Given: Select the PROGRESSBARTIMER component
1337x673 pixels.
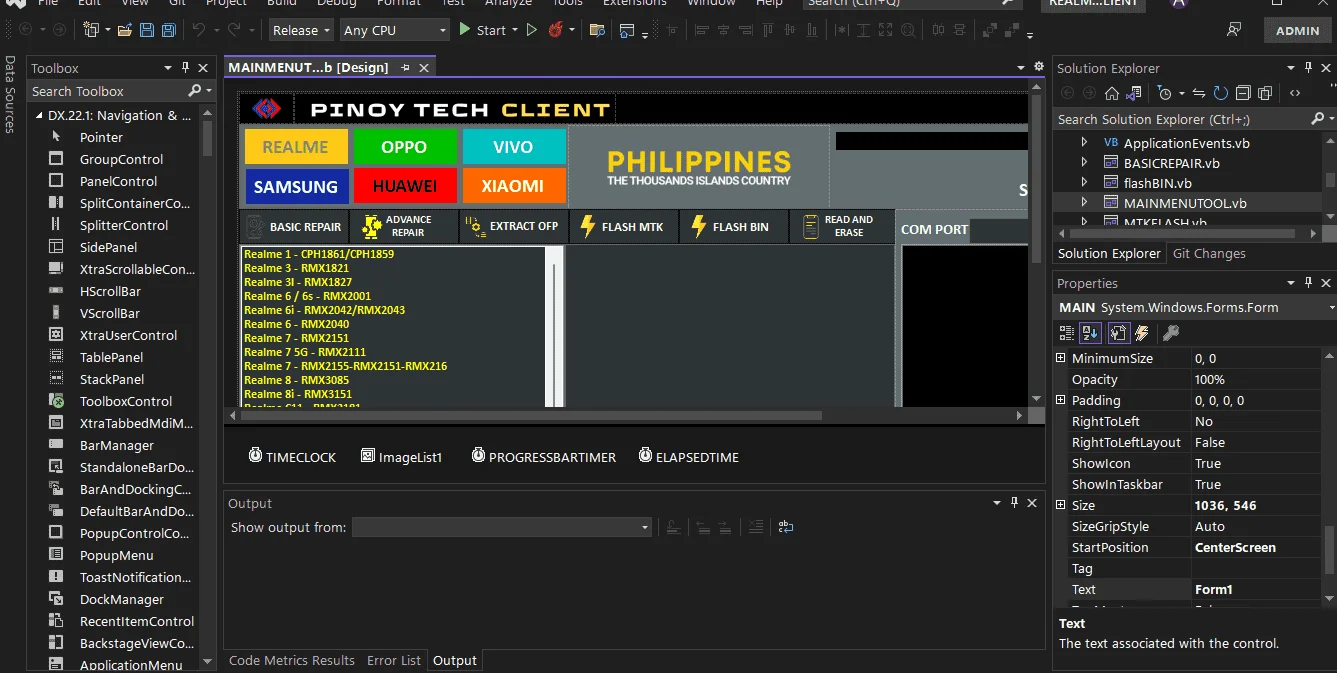Looking at the screenshot, I should [x=543, y=457].
